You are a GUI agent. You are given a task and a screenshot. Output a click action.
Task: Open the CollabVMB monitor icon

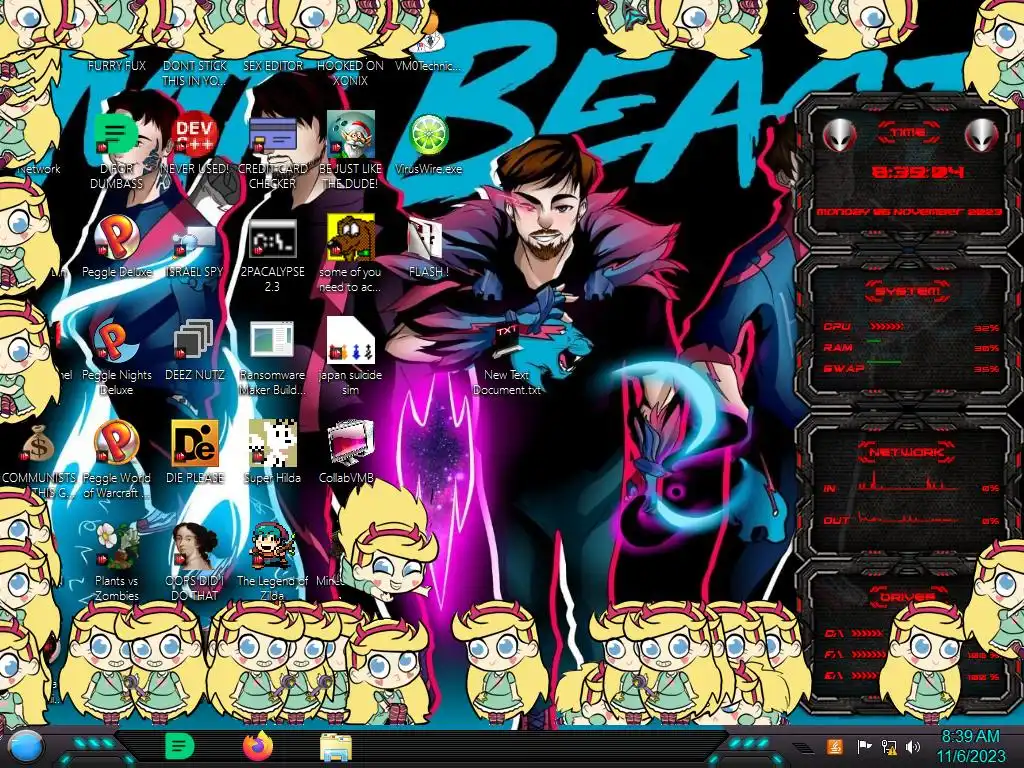click(350, 443)
